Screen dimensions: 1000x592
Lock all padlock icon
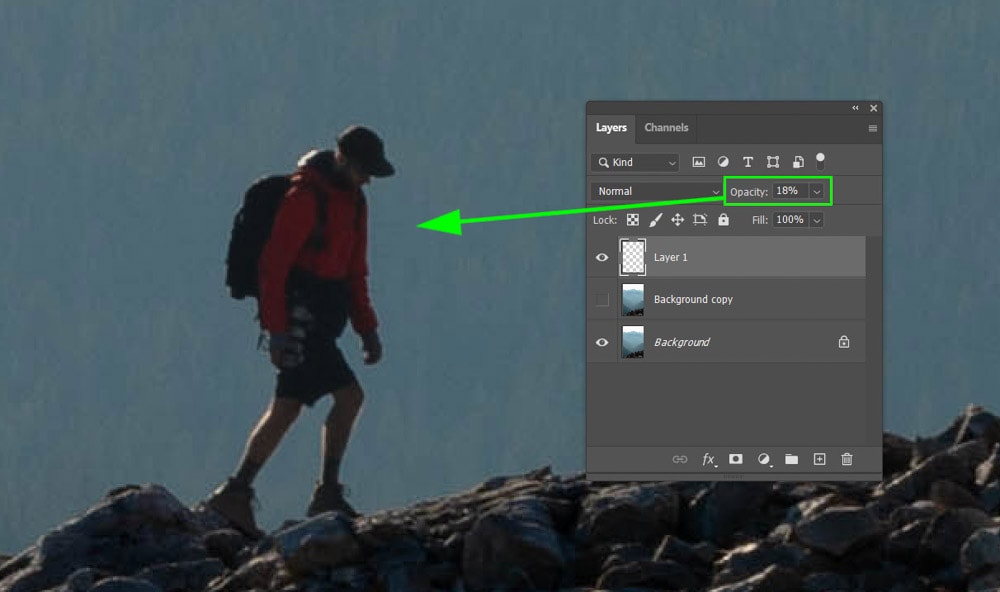[723, 219]
